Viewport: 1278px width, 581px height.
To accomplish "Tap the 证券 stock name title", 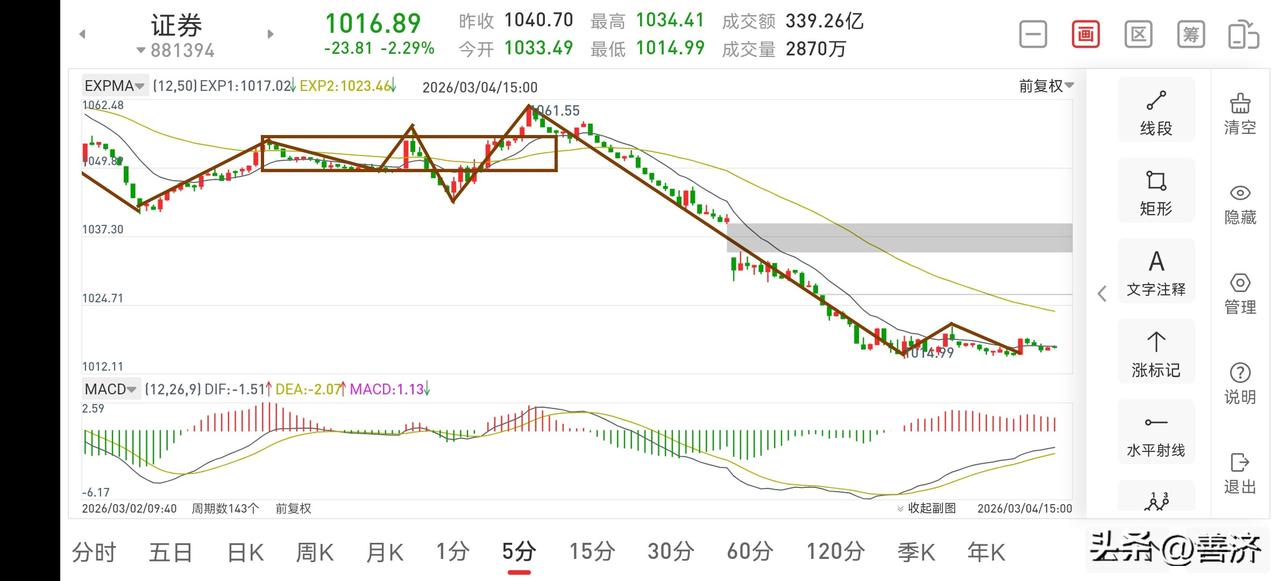I will tap(176, 24).
